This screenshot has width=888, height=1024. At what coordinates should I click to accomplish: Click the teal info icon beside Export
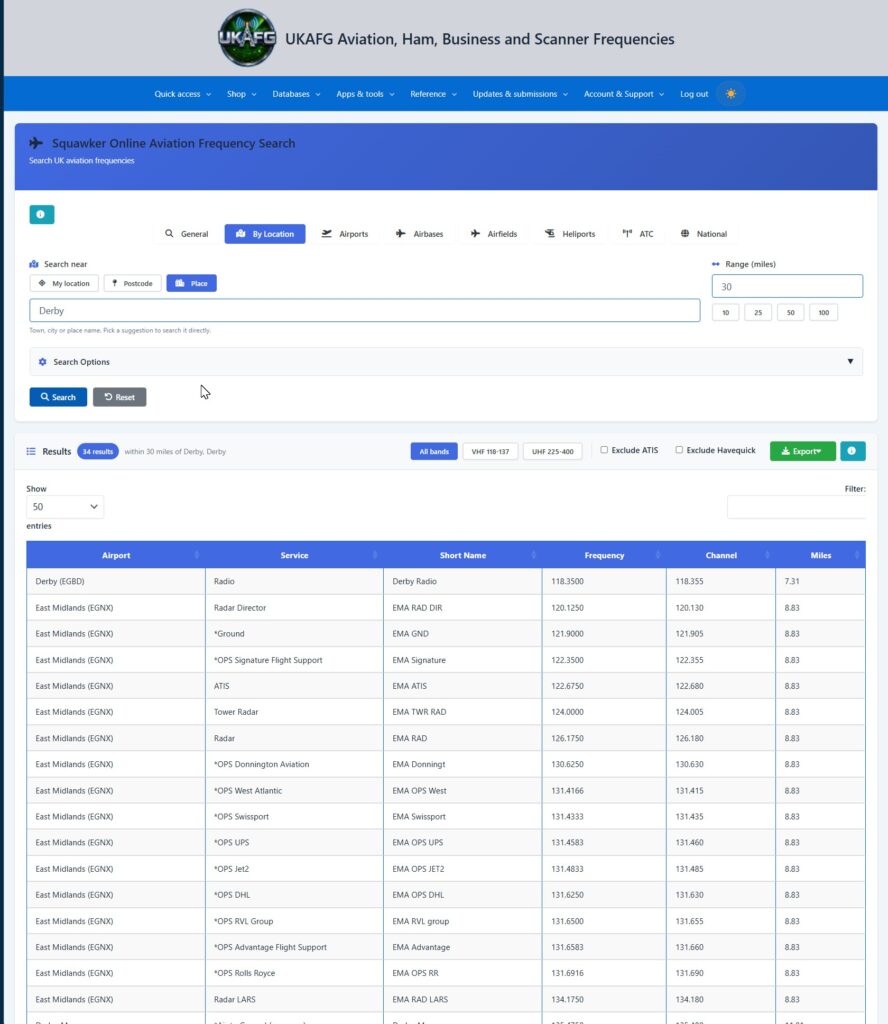point(852,451)
